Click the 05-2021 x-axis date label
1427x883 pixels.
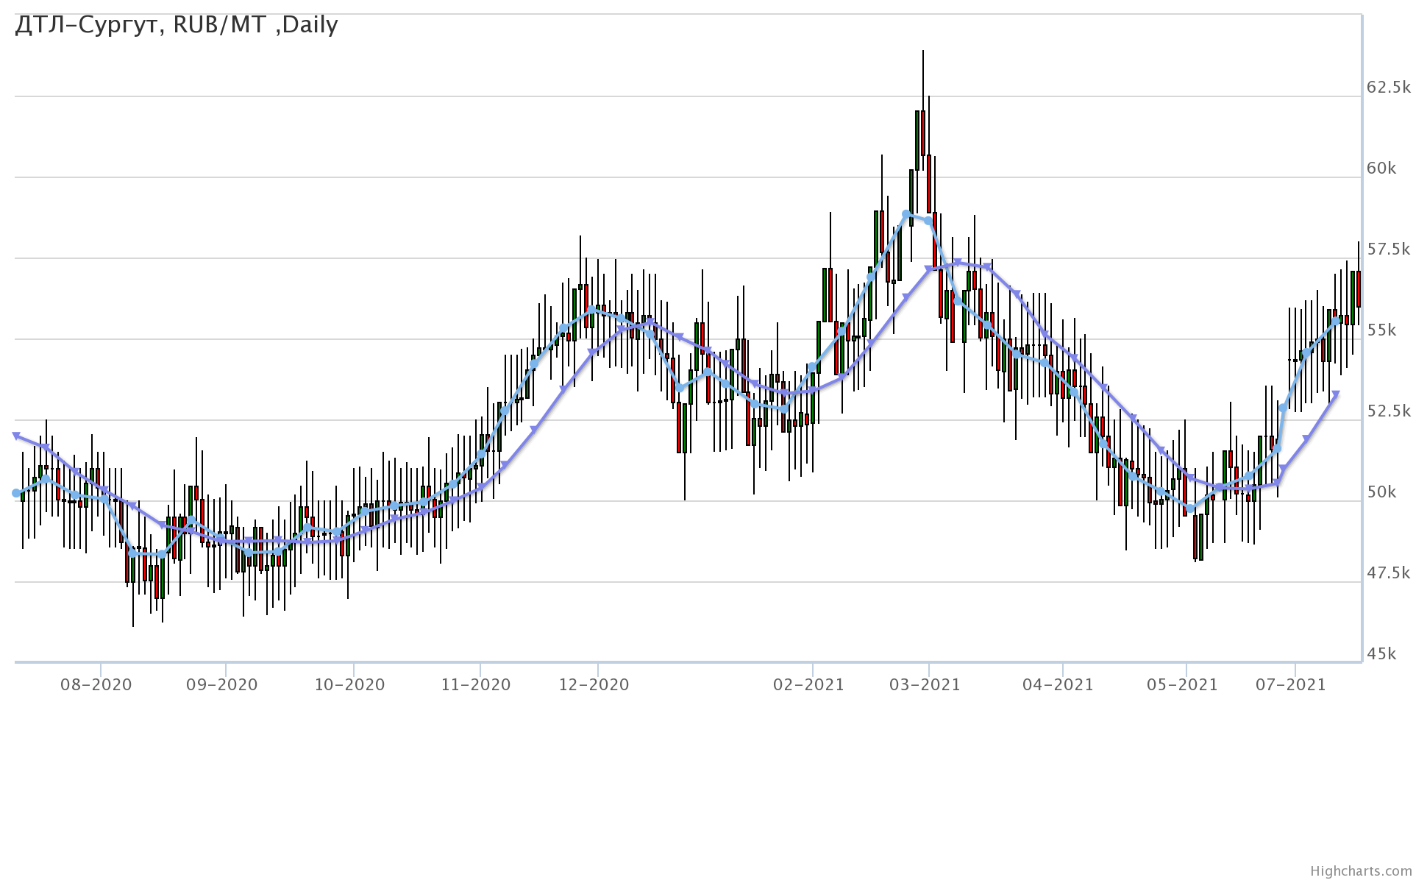(1183, 685)
